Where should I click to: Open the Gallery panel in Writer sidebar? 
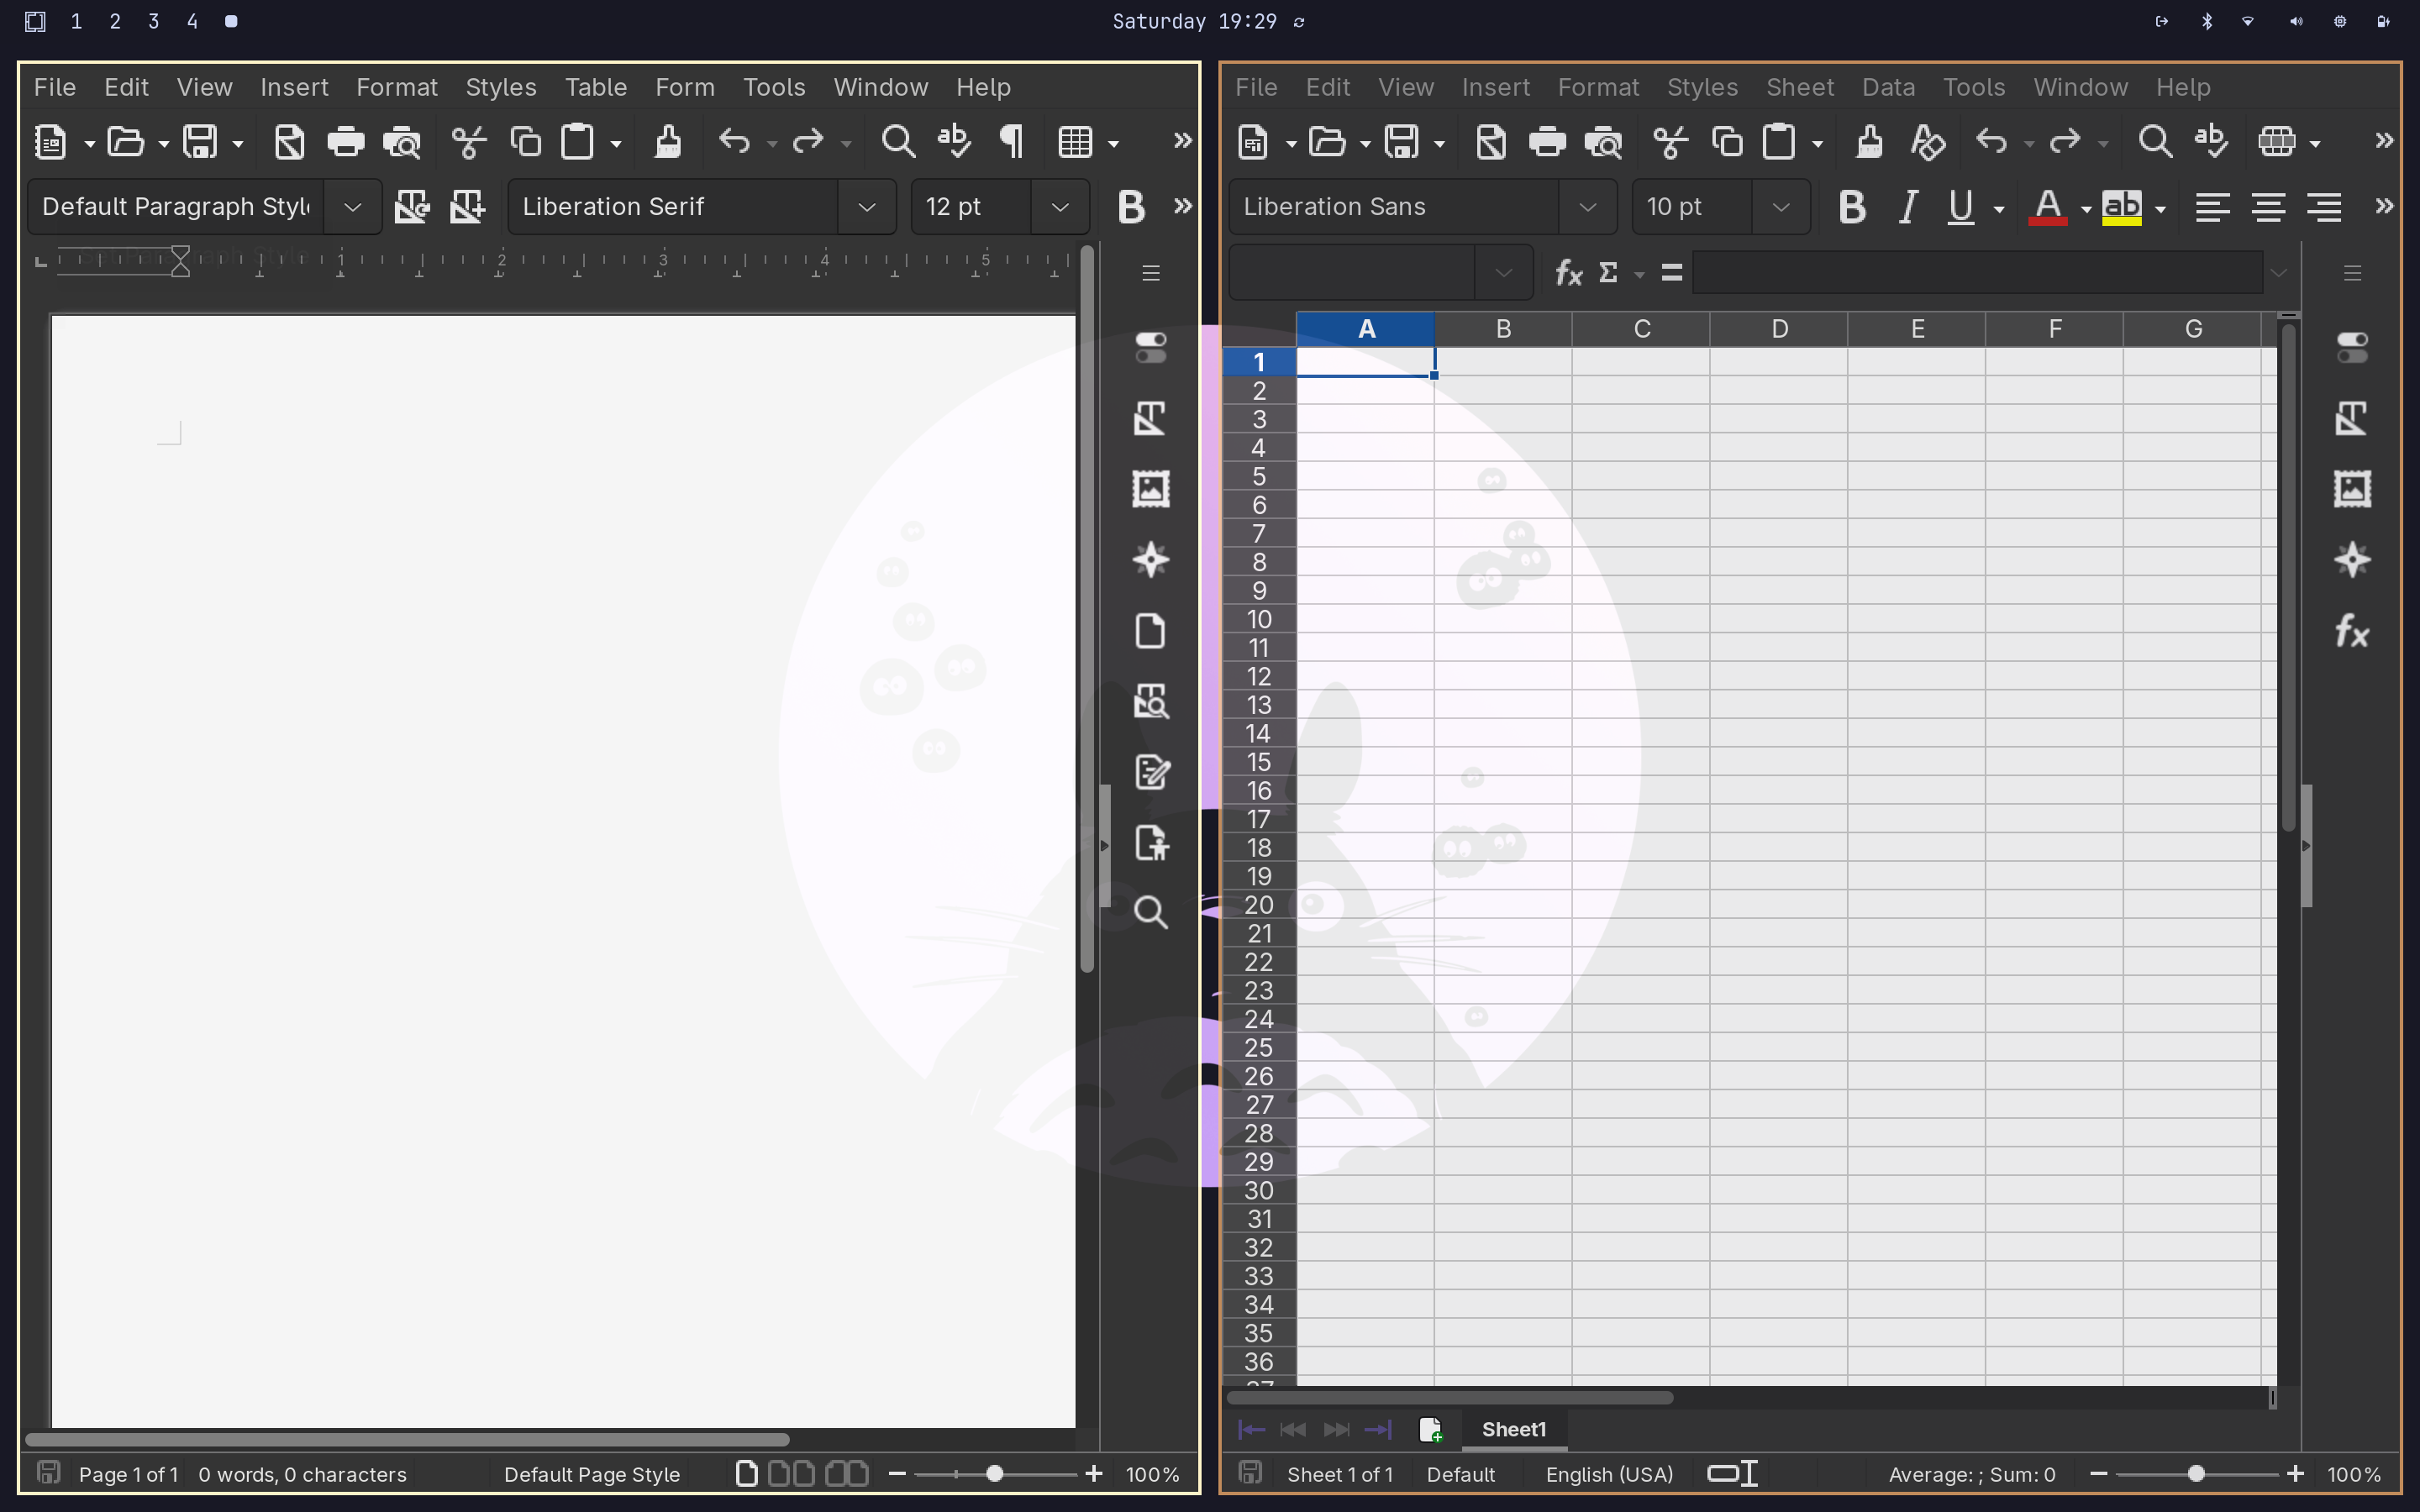click(1150, 489)
